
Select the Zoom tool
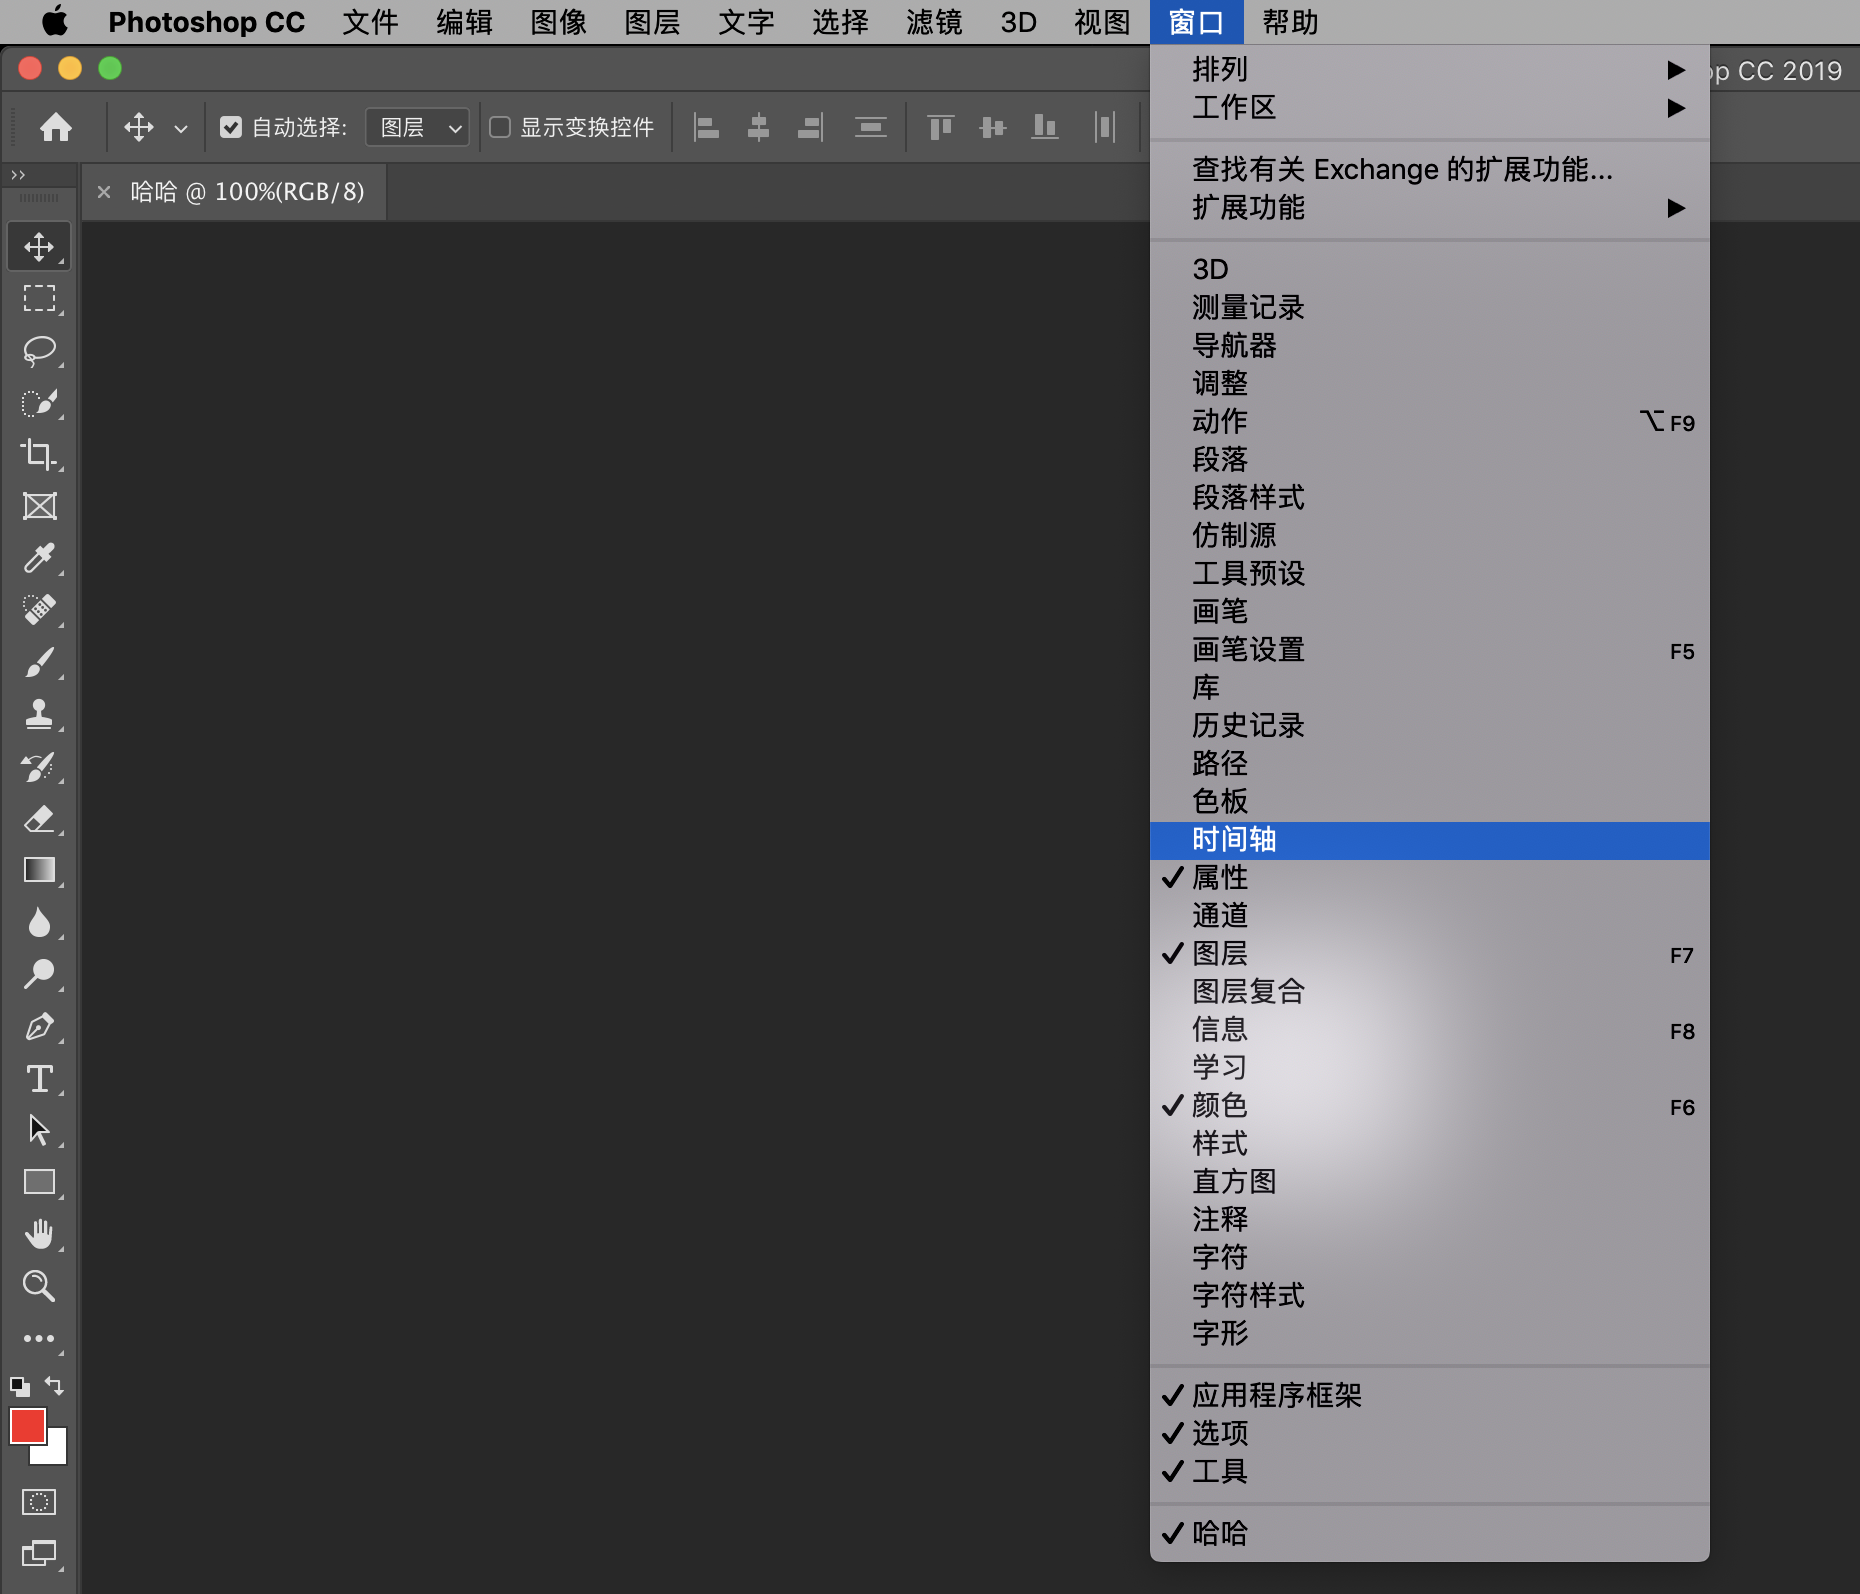(x=39, y=1286)
